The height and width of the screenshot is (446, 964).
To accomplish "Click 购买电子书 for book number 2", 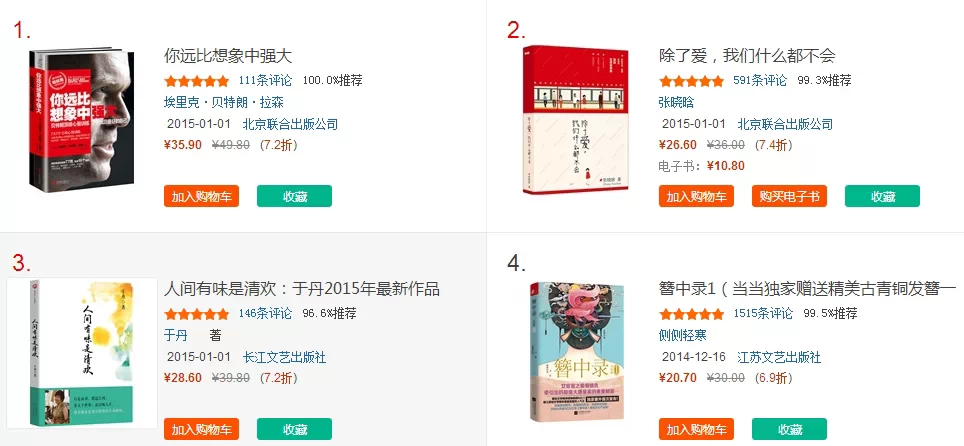I will [789, 196].
